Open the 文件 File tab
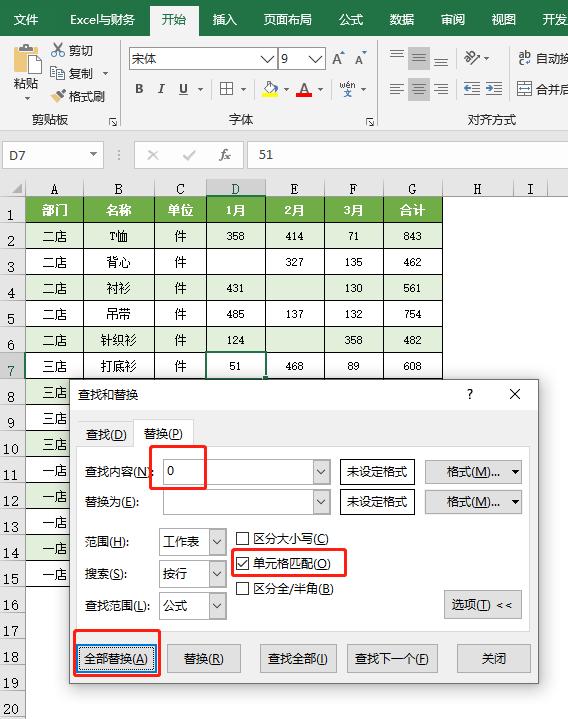The width and height of the screenshot is (568, 719). pos(26,19)
